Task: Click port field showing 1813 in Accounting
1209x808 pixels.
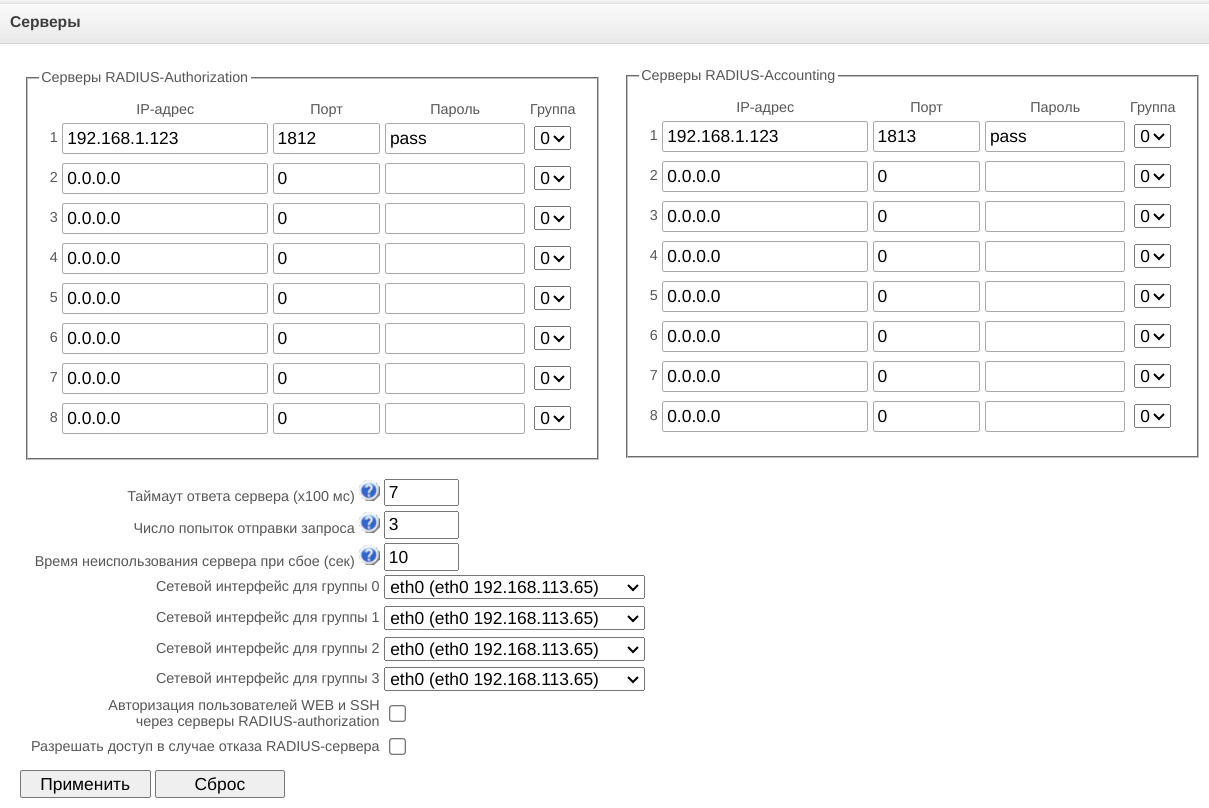Action: click(926, 136)
